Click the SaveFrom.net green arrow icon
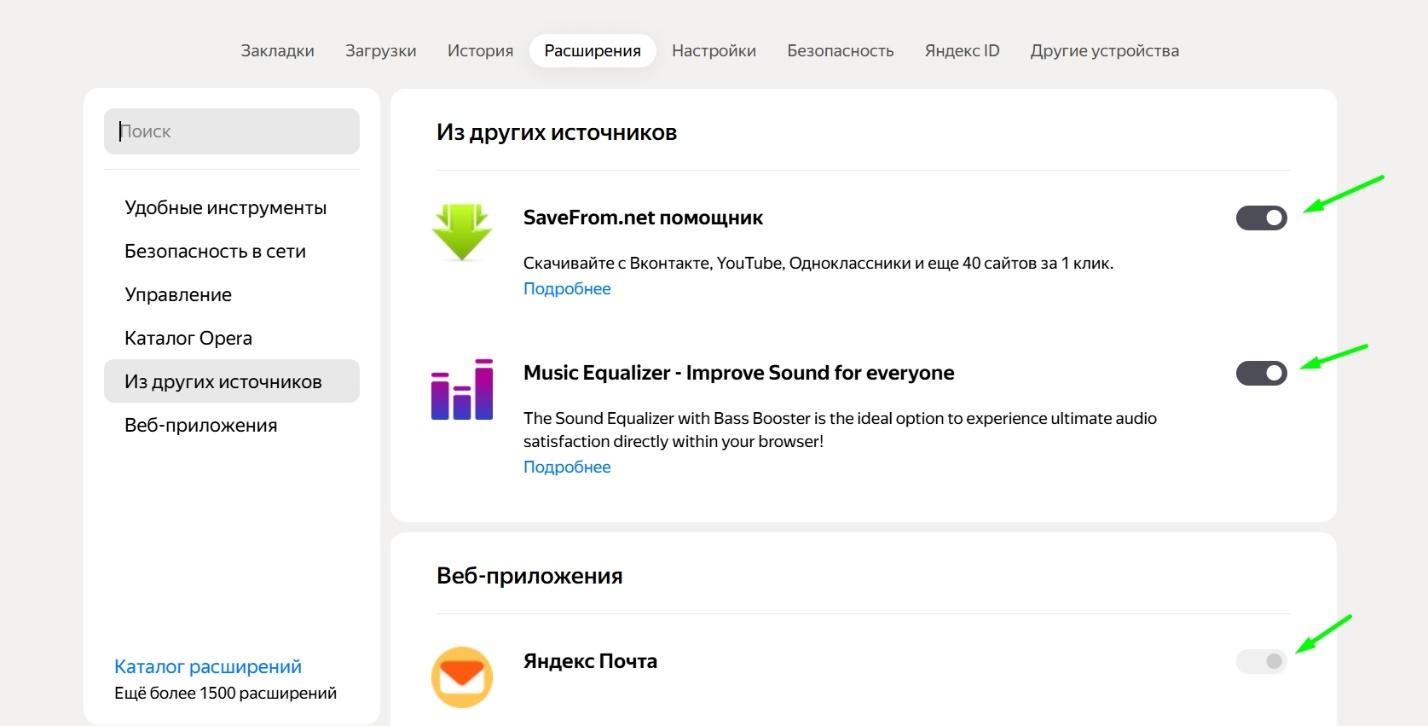The width and height of the screenshot is (1428, 726). (x=462, y=232)
